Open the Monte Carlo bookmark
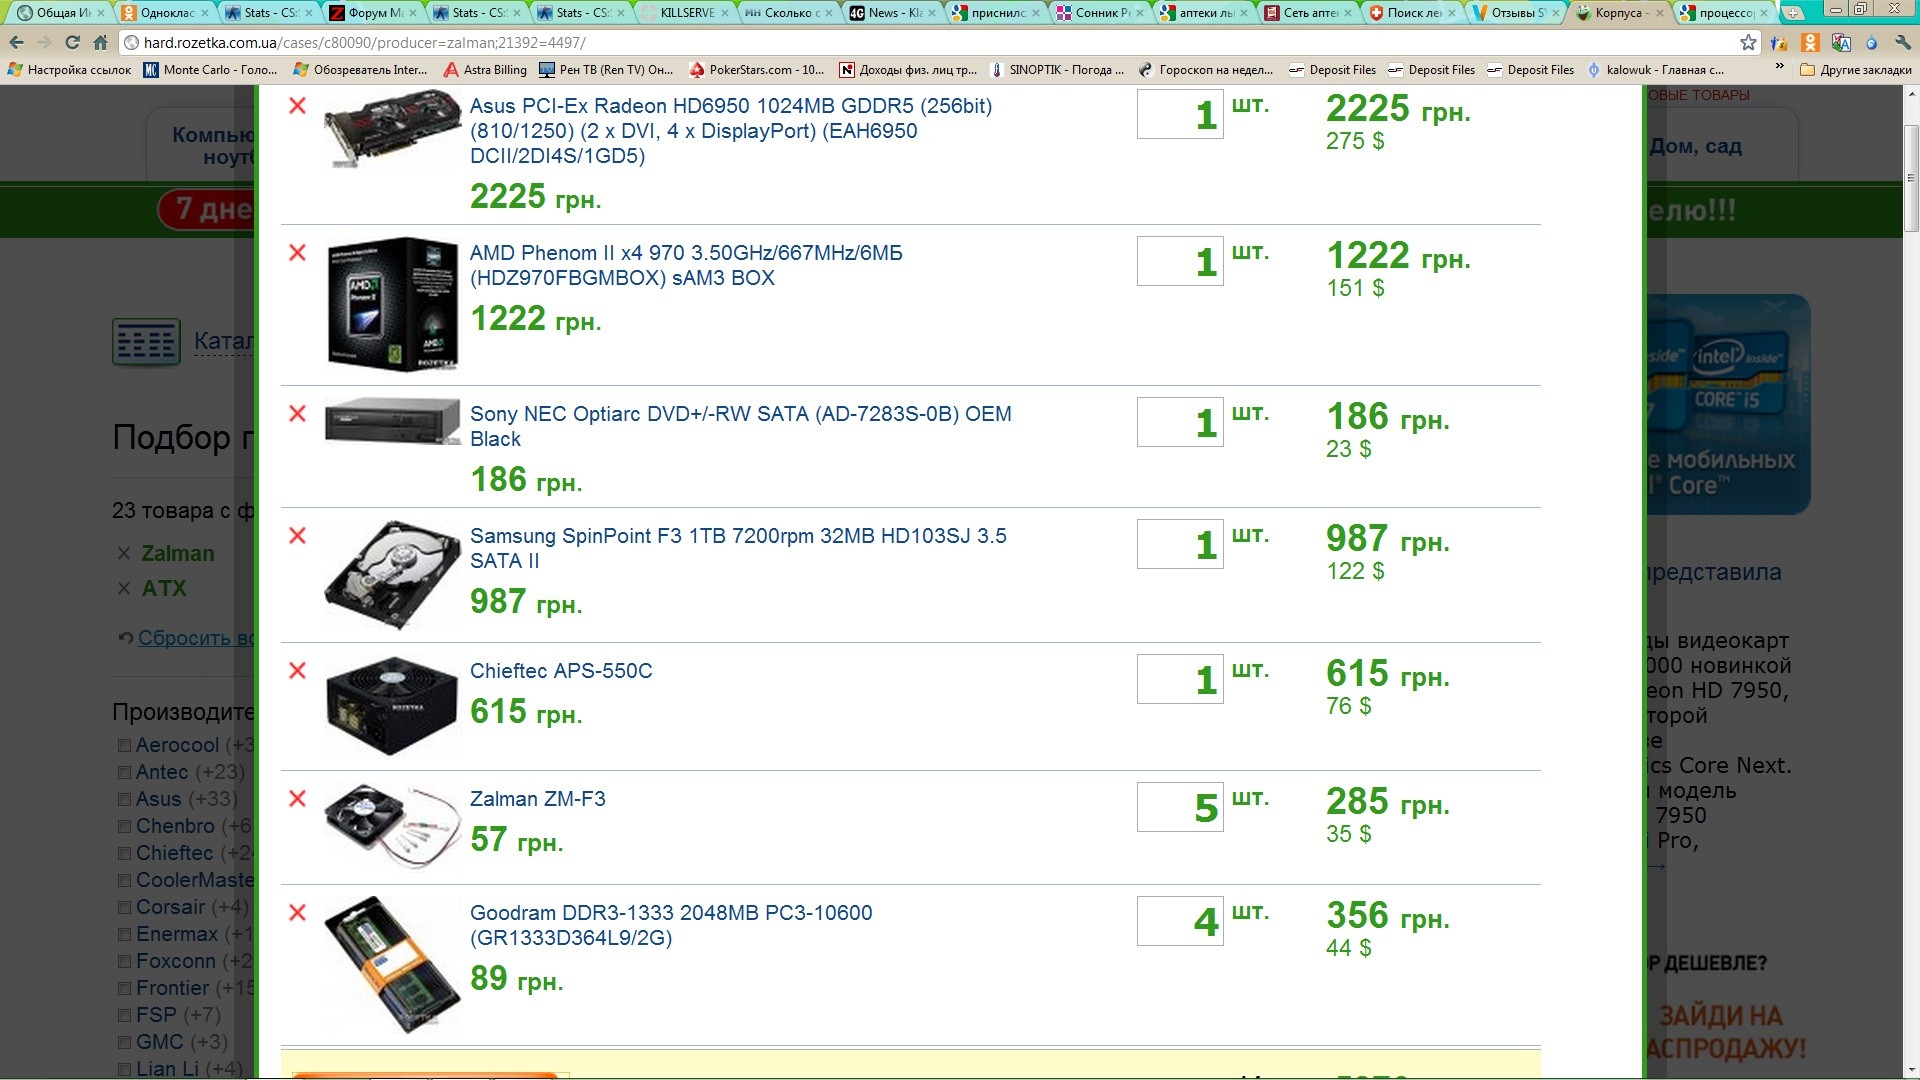The height and width of the screenshot is (1080, 1920). click(x=212, y=70)
